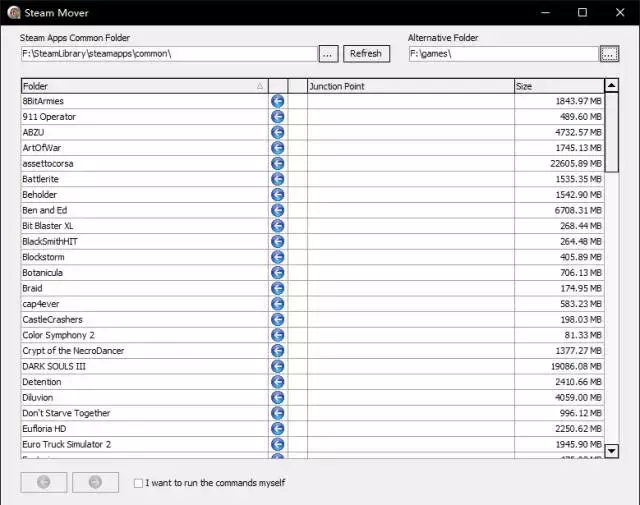Image resolution: width=640 pixels, height=505 pixels.
Task: Click the blue arrow icon for Euro Truck Simulator 2
Action: 278,444
